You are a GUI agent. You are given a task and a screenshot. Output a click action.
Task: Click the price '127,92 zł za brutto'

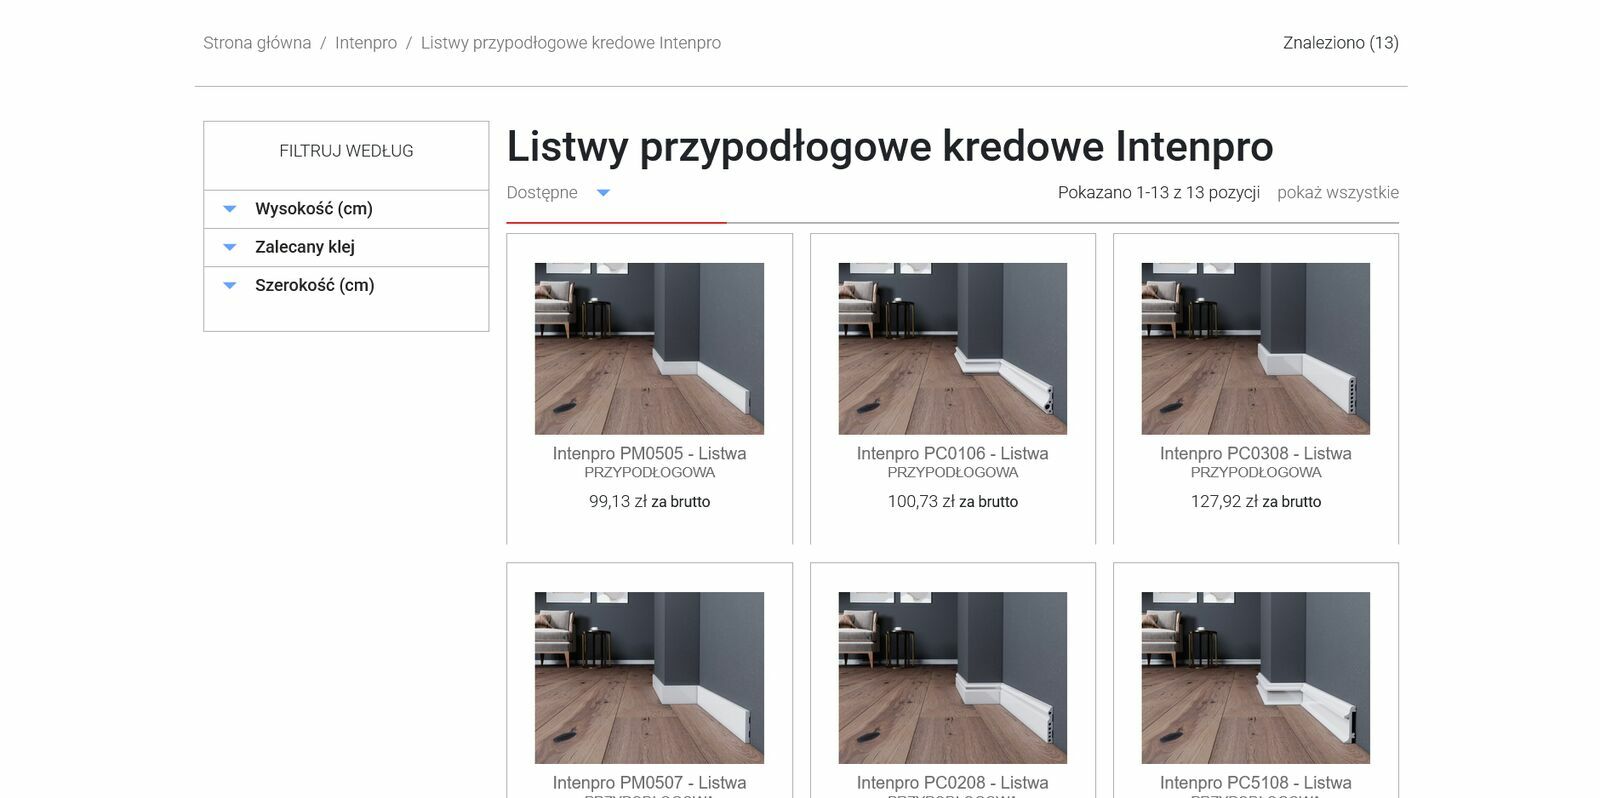[x=1256, y=502]
